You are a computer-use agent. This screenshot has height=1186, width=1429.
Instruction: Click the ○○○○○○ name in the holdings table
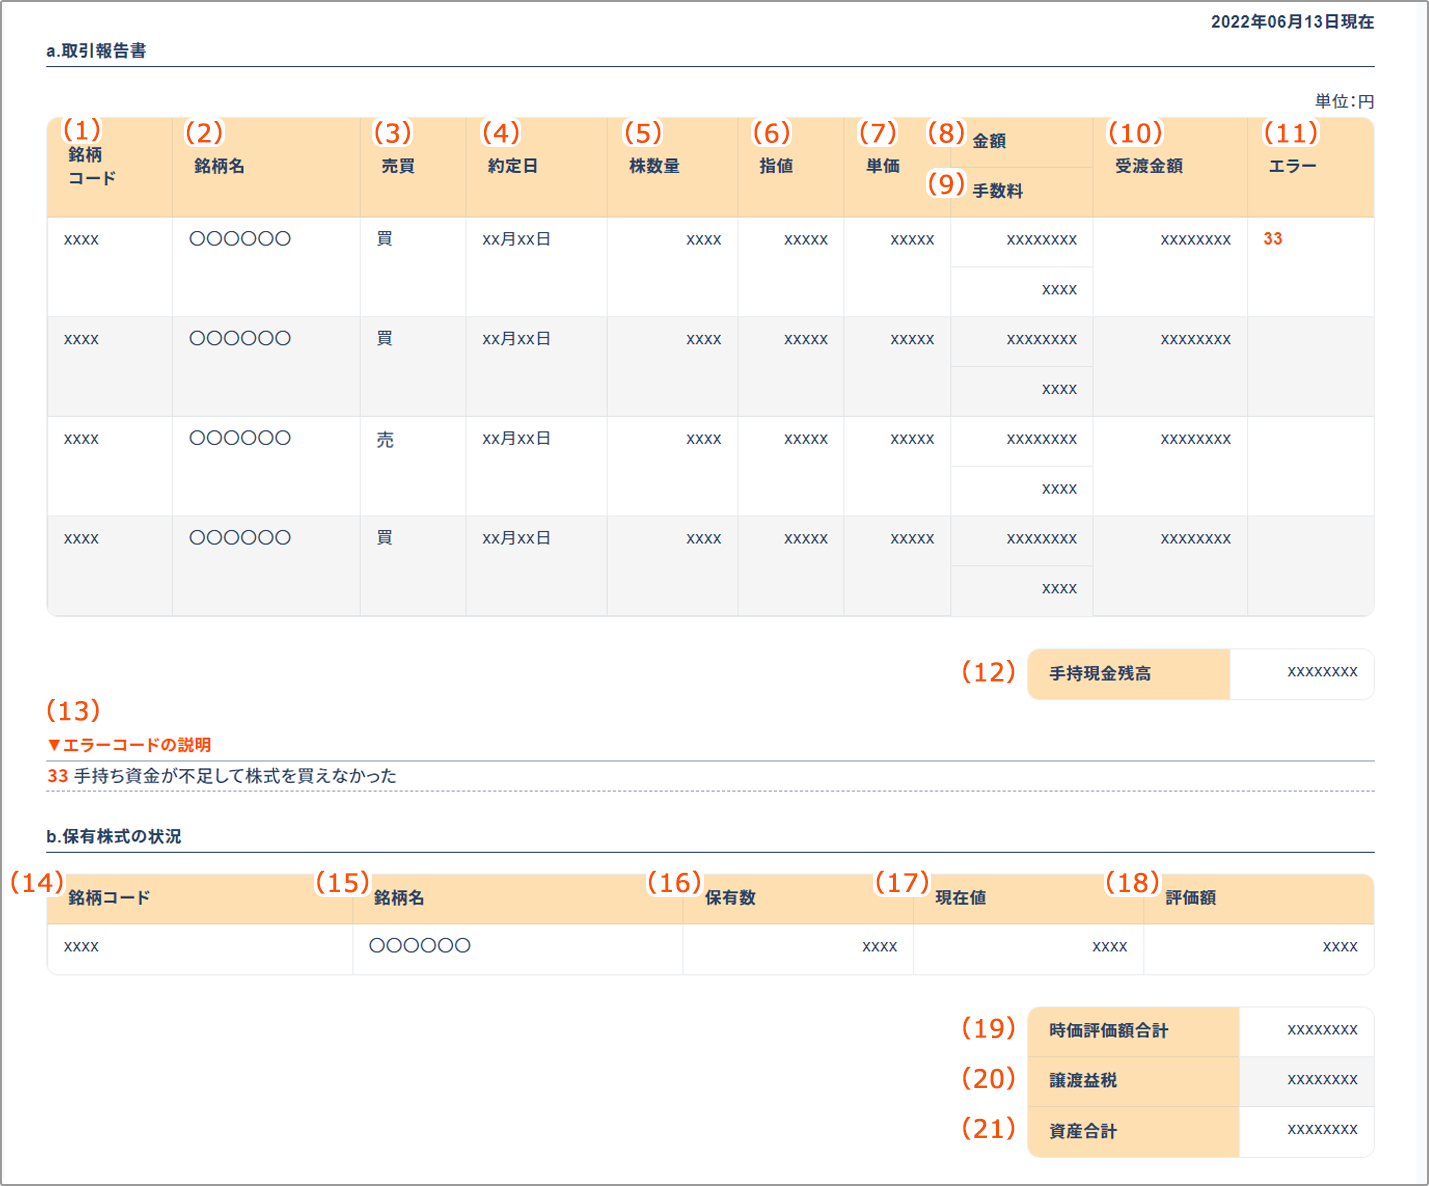coord(420,945)
